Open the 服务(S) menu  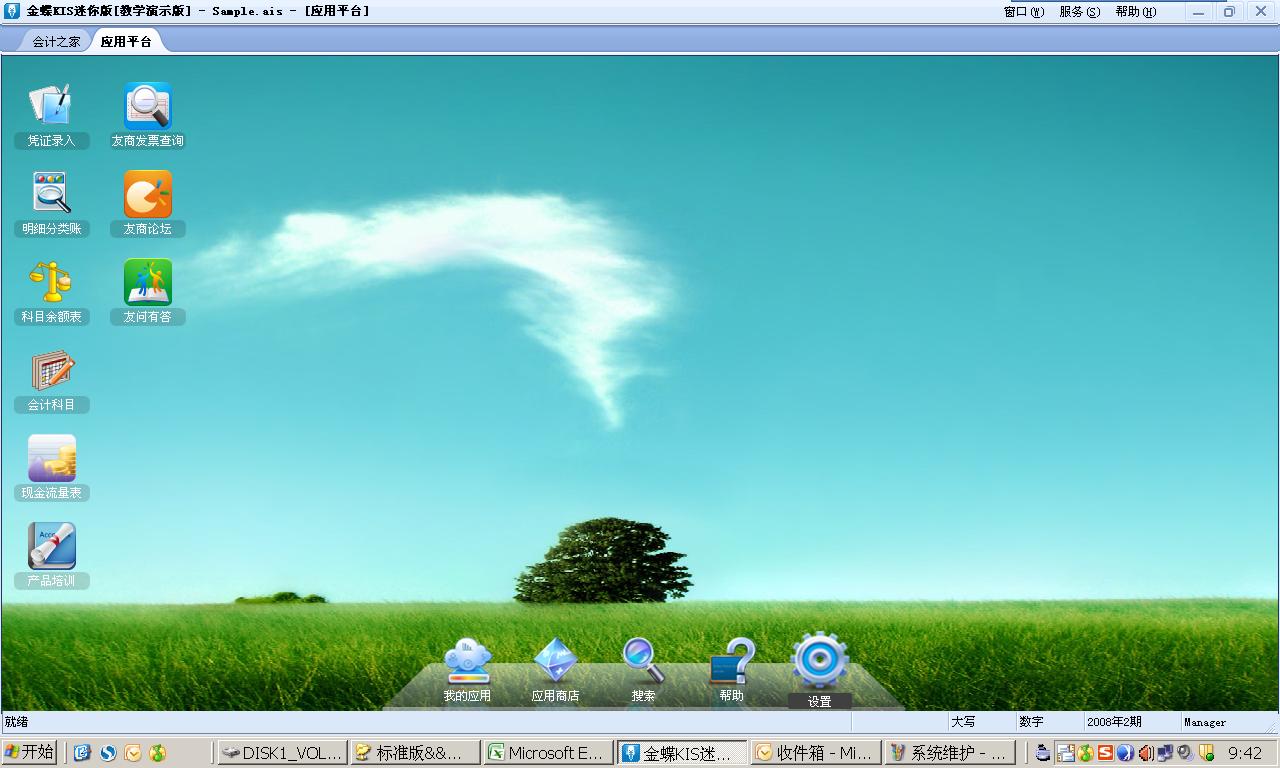1080,12
